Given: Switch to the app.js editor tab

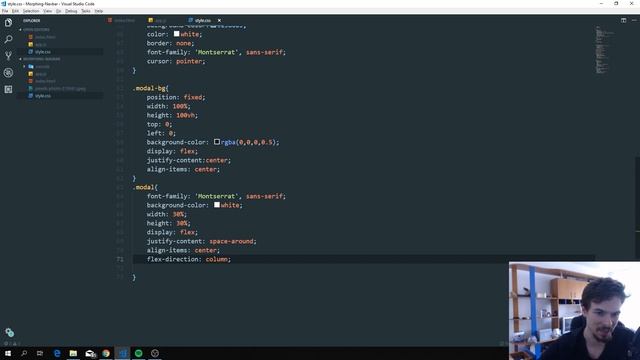Looking at the screenshot, I should pos(158,20).
